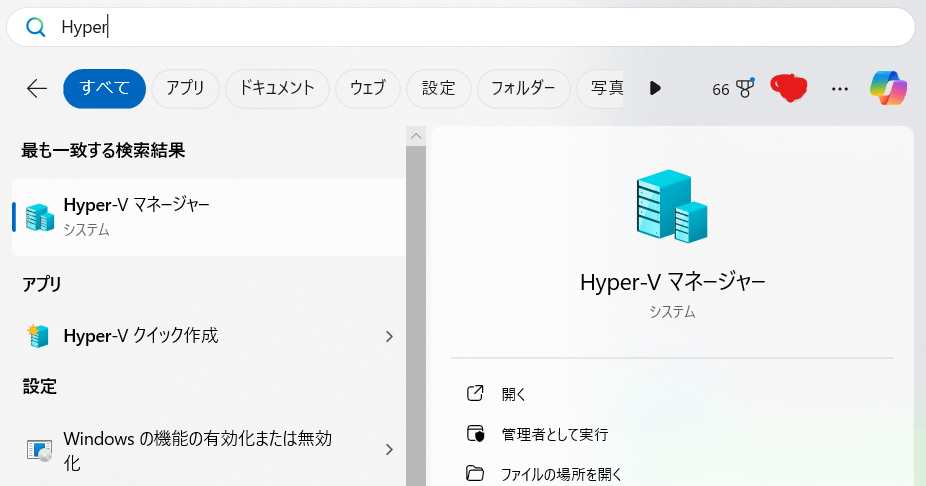
Task: Switch to the 写真 filter tab
Action: [x=602, y=89]
